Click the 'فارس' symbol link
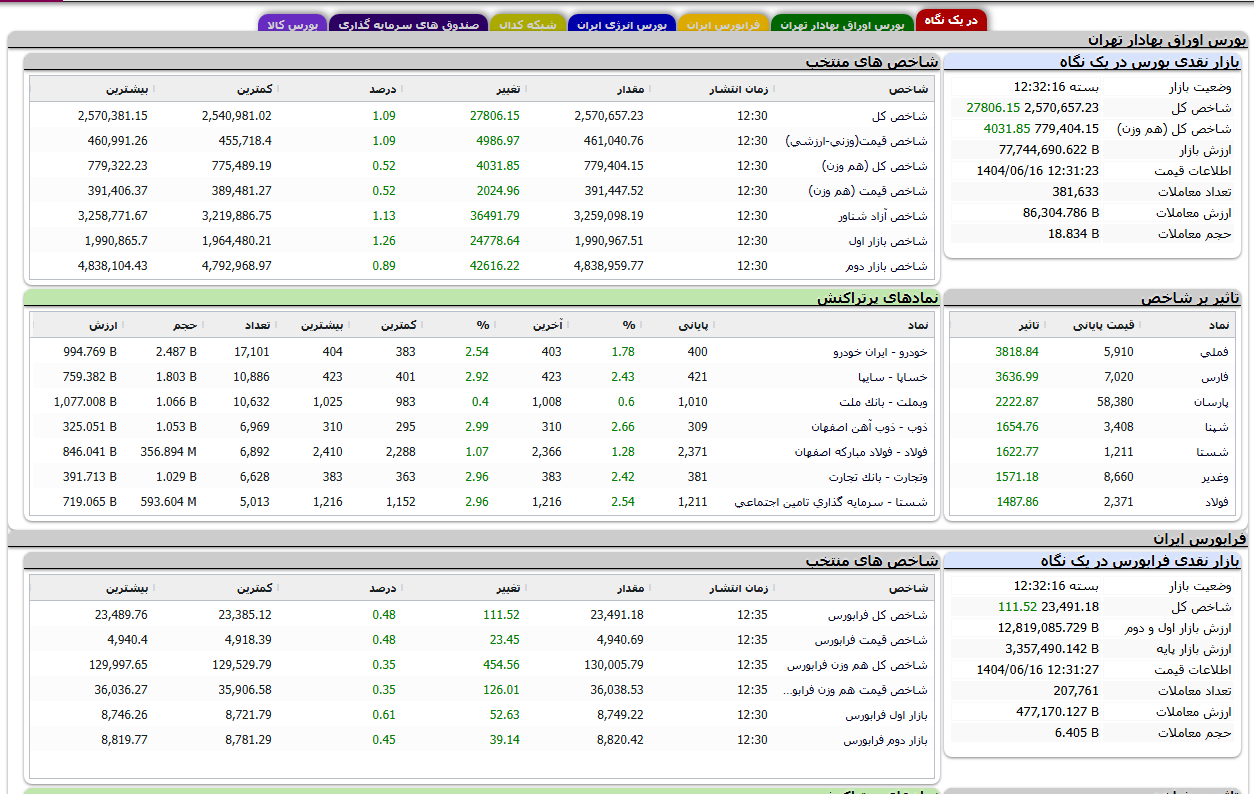This screenshot has width=1254, height=794. point(1214,377)
